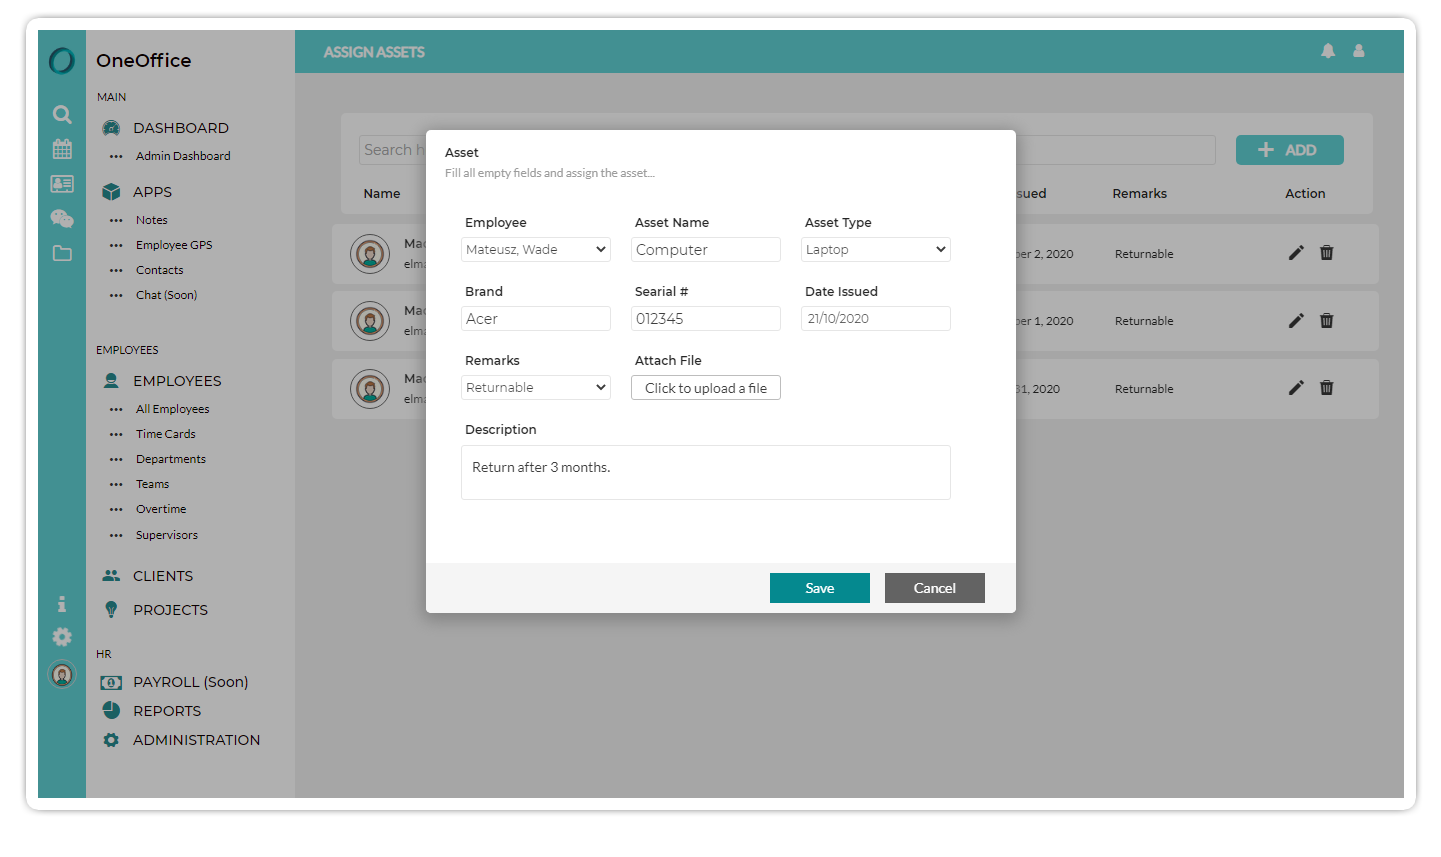
Task: Click the Administration gear icon
Action: [111, 740]
